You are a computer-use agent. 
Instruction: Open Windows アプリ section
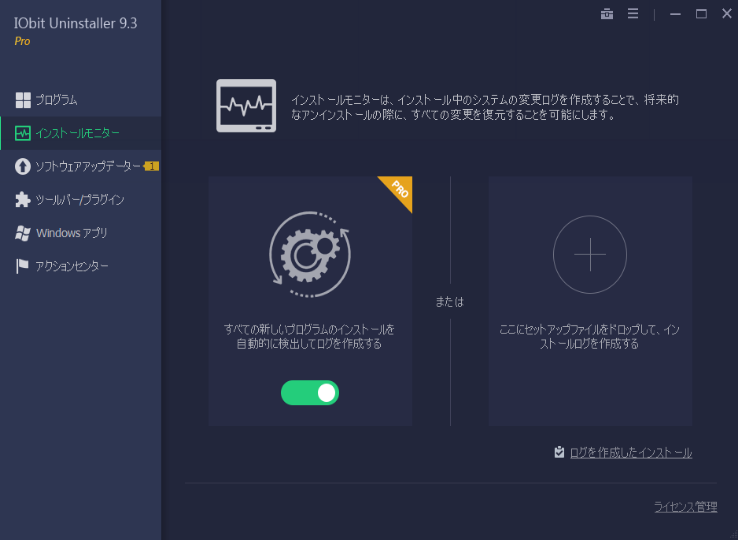pyautogui.click(x=80, y=233)
